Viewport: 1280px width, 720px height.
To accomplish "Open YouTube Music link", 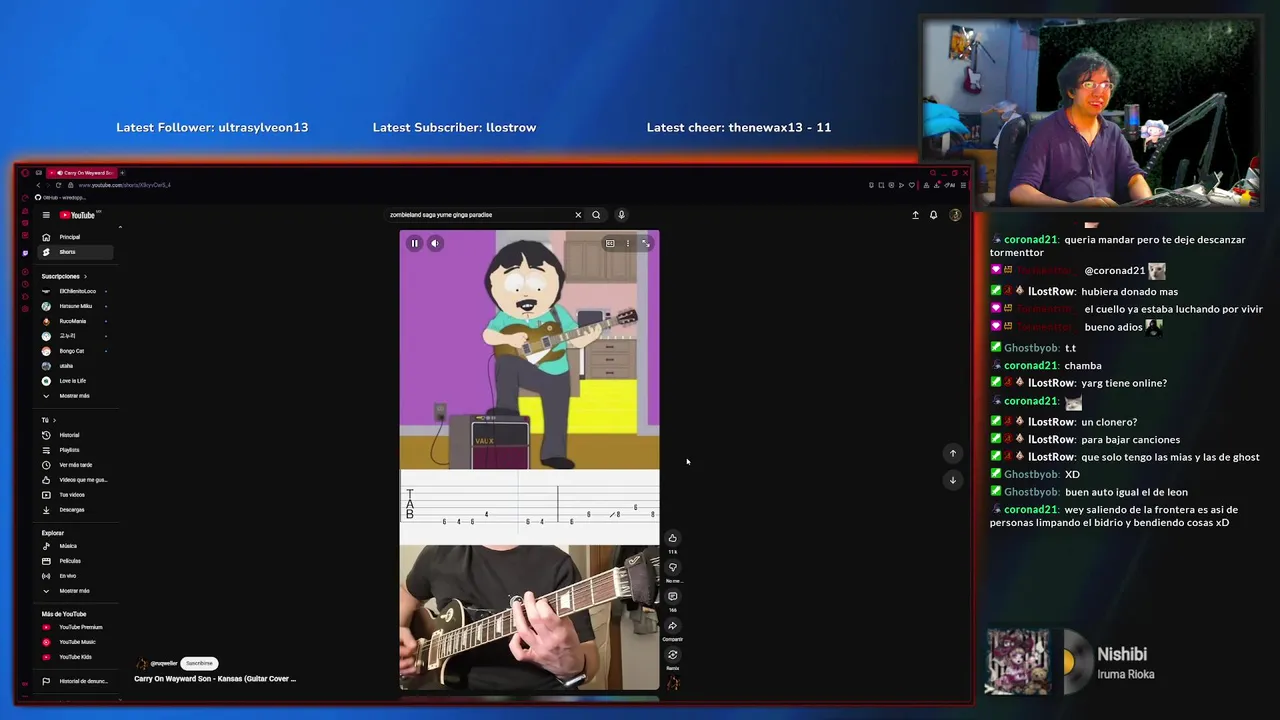I will [x=75, y=642].
